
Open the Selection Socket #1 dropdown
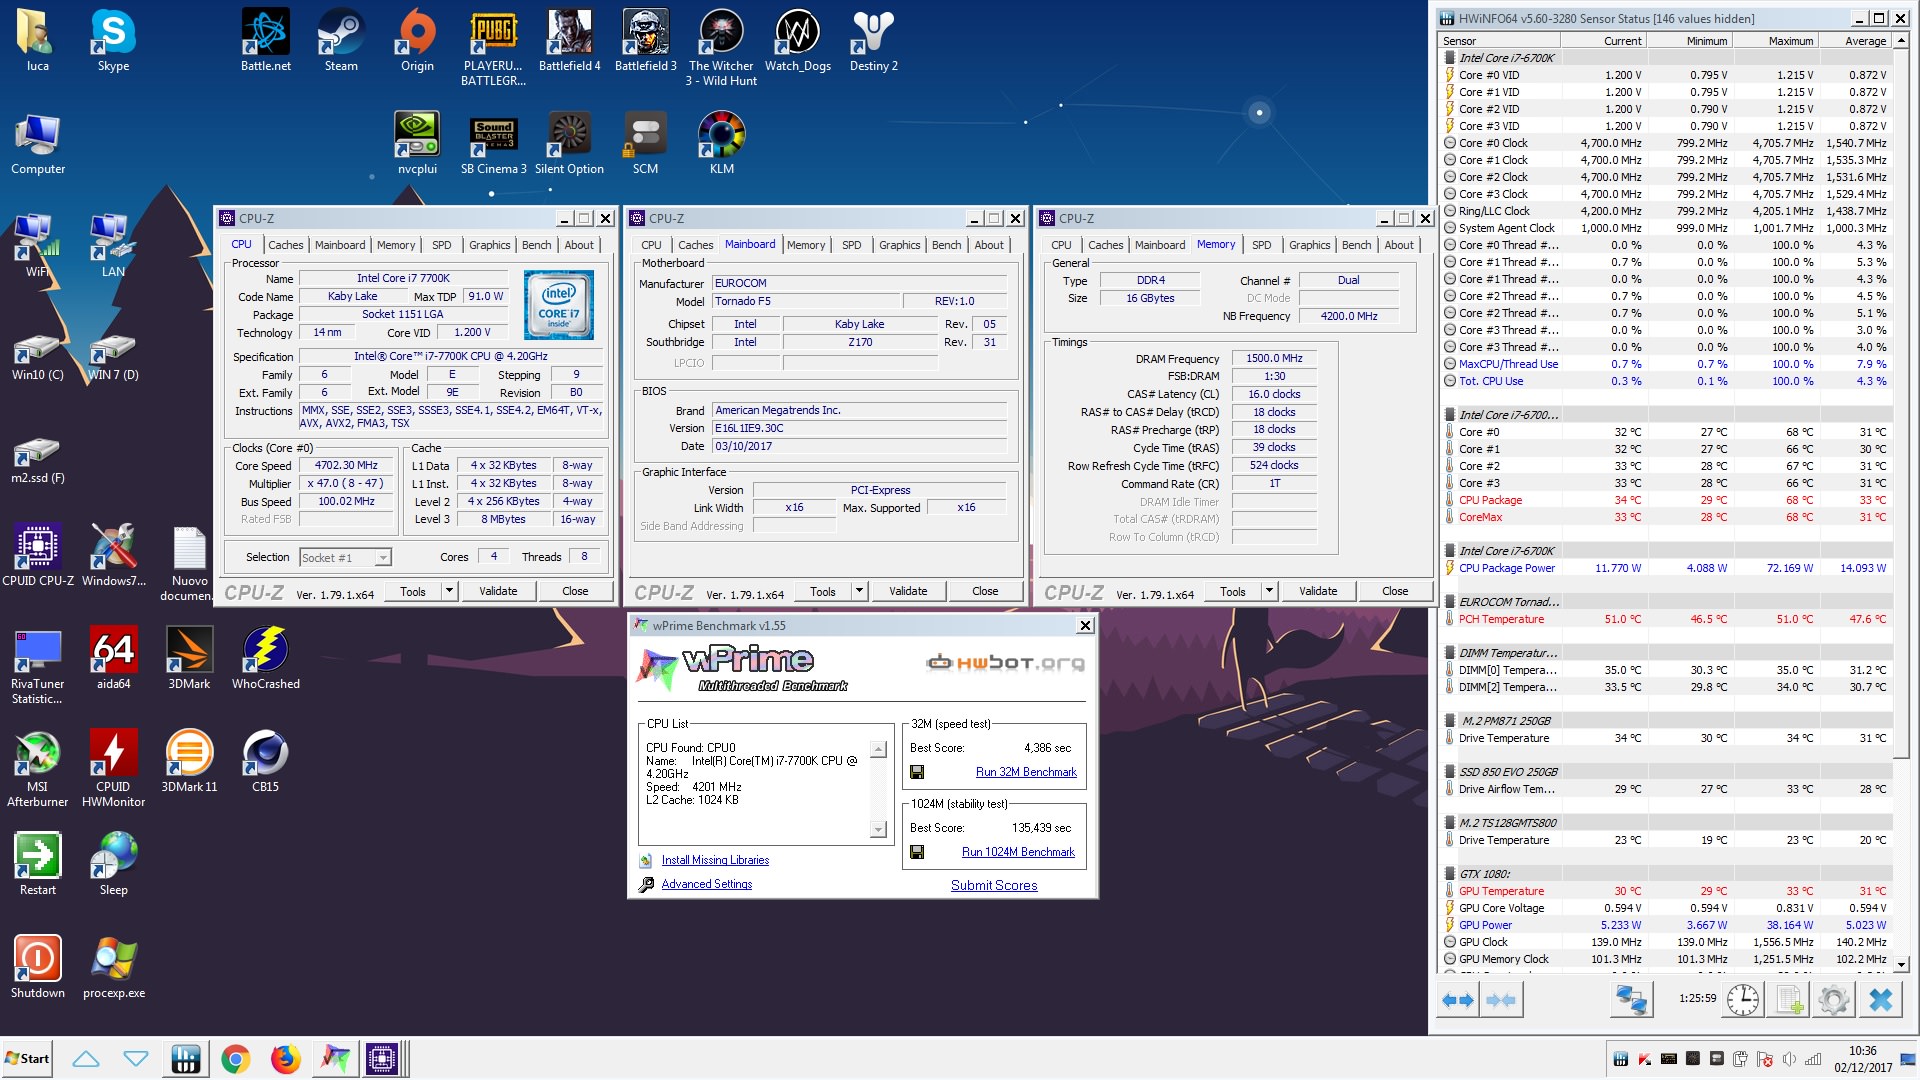tap(345, 557)
